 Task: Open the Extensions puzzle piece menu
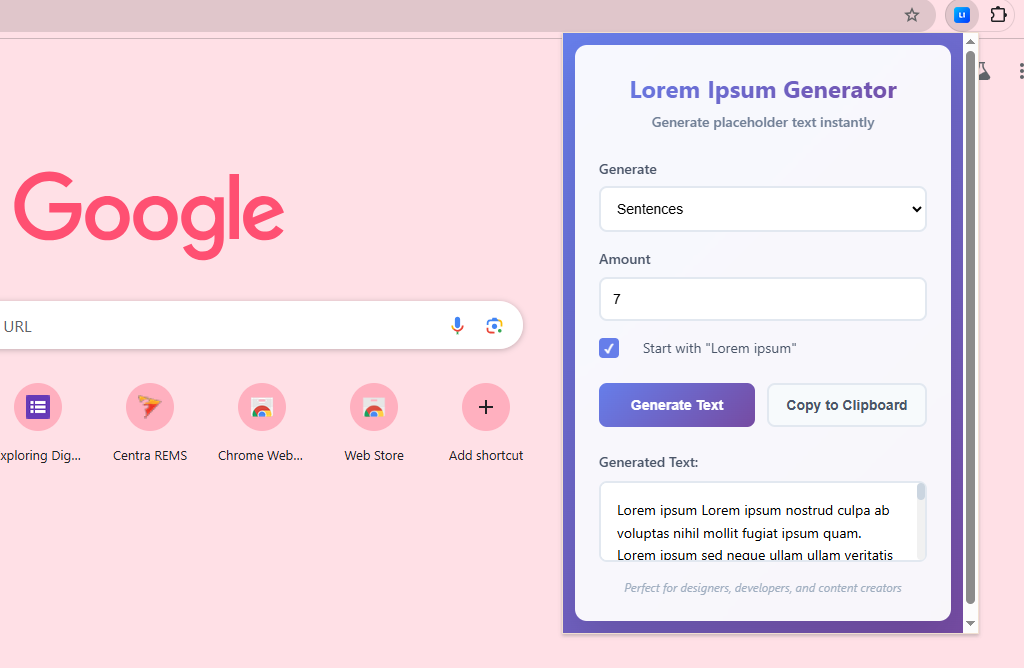coord(998,15)
